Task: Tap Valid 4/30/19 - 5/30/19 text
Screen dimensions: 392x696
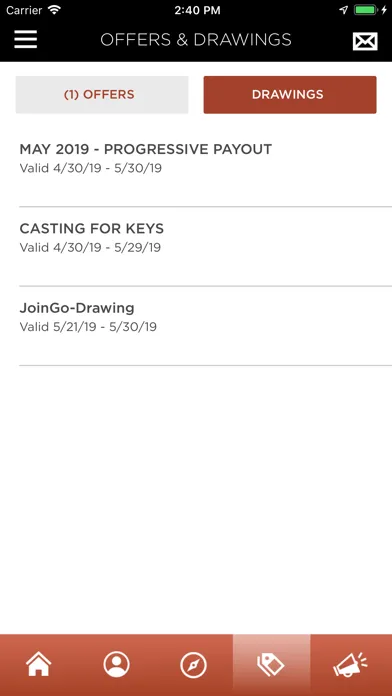Action: pos(91,168)
